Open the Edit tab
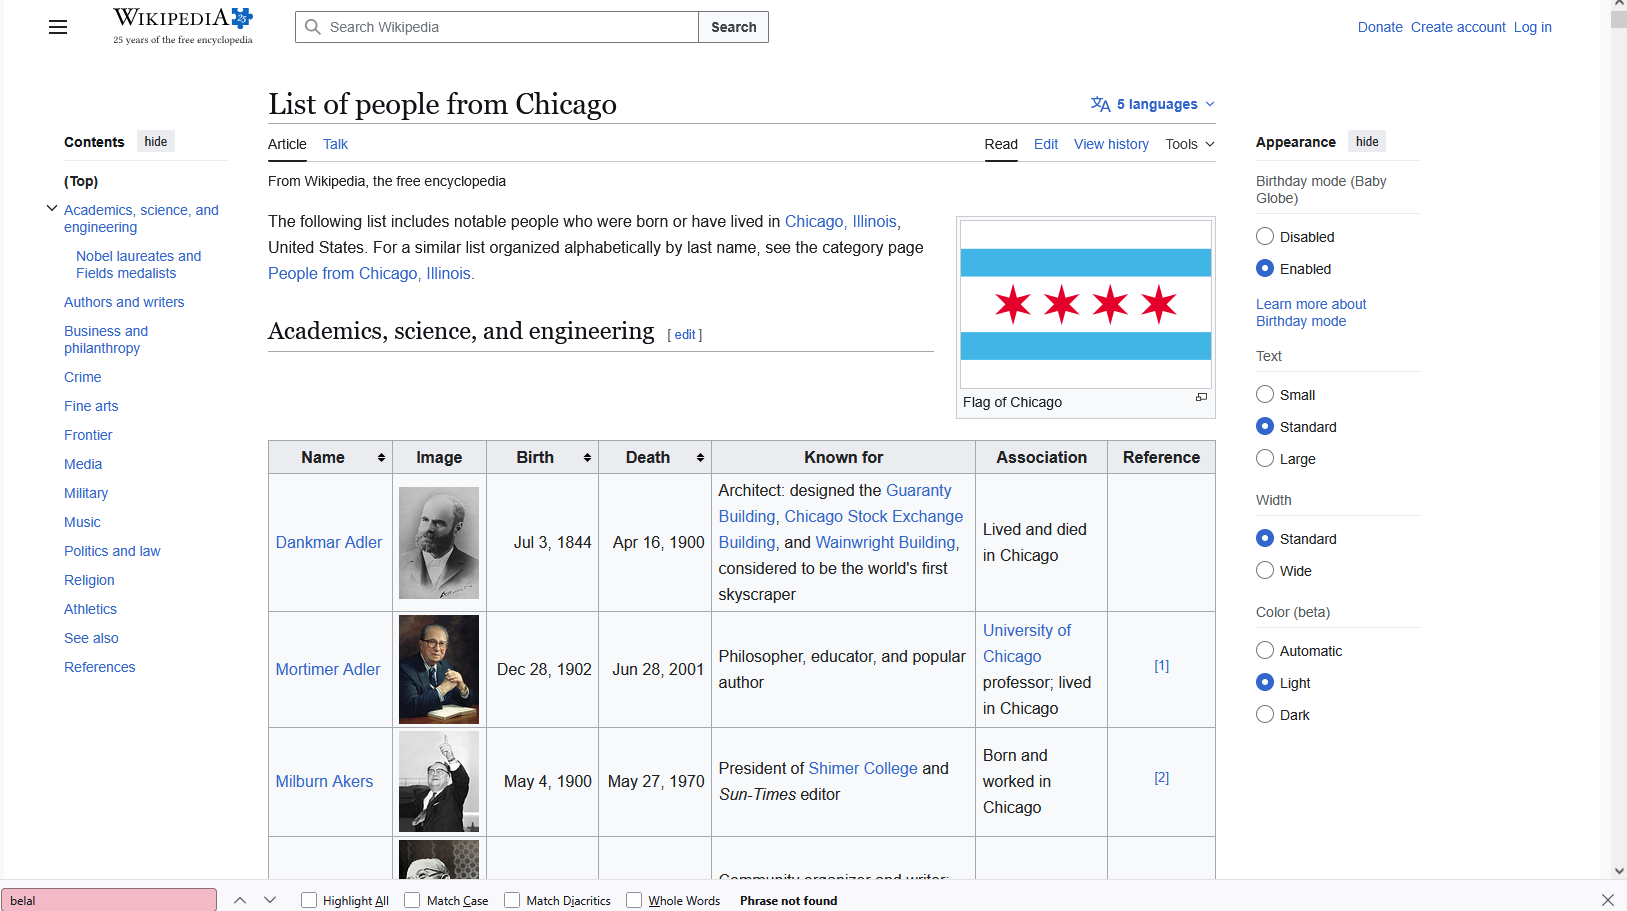Viewport: 1627px width, 911px height. [1046, 144]
